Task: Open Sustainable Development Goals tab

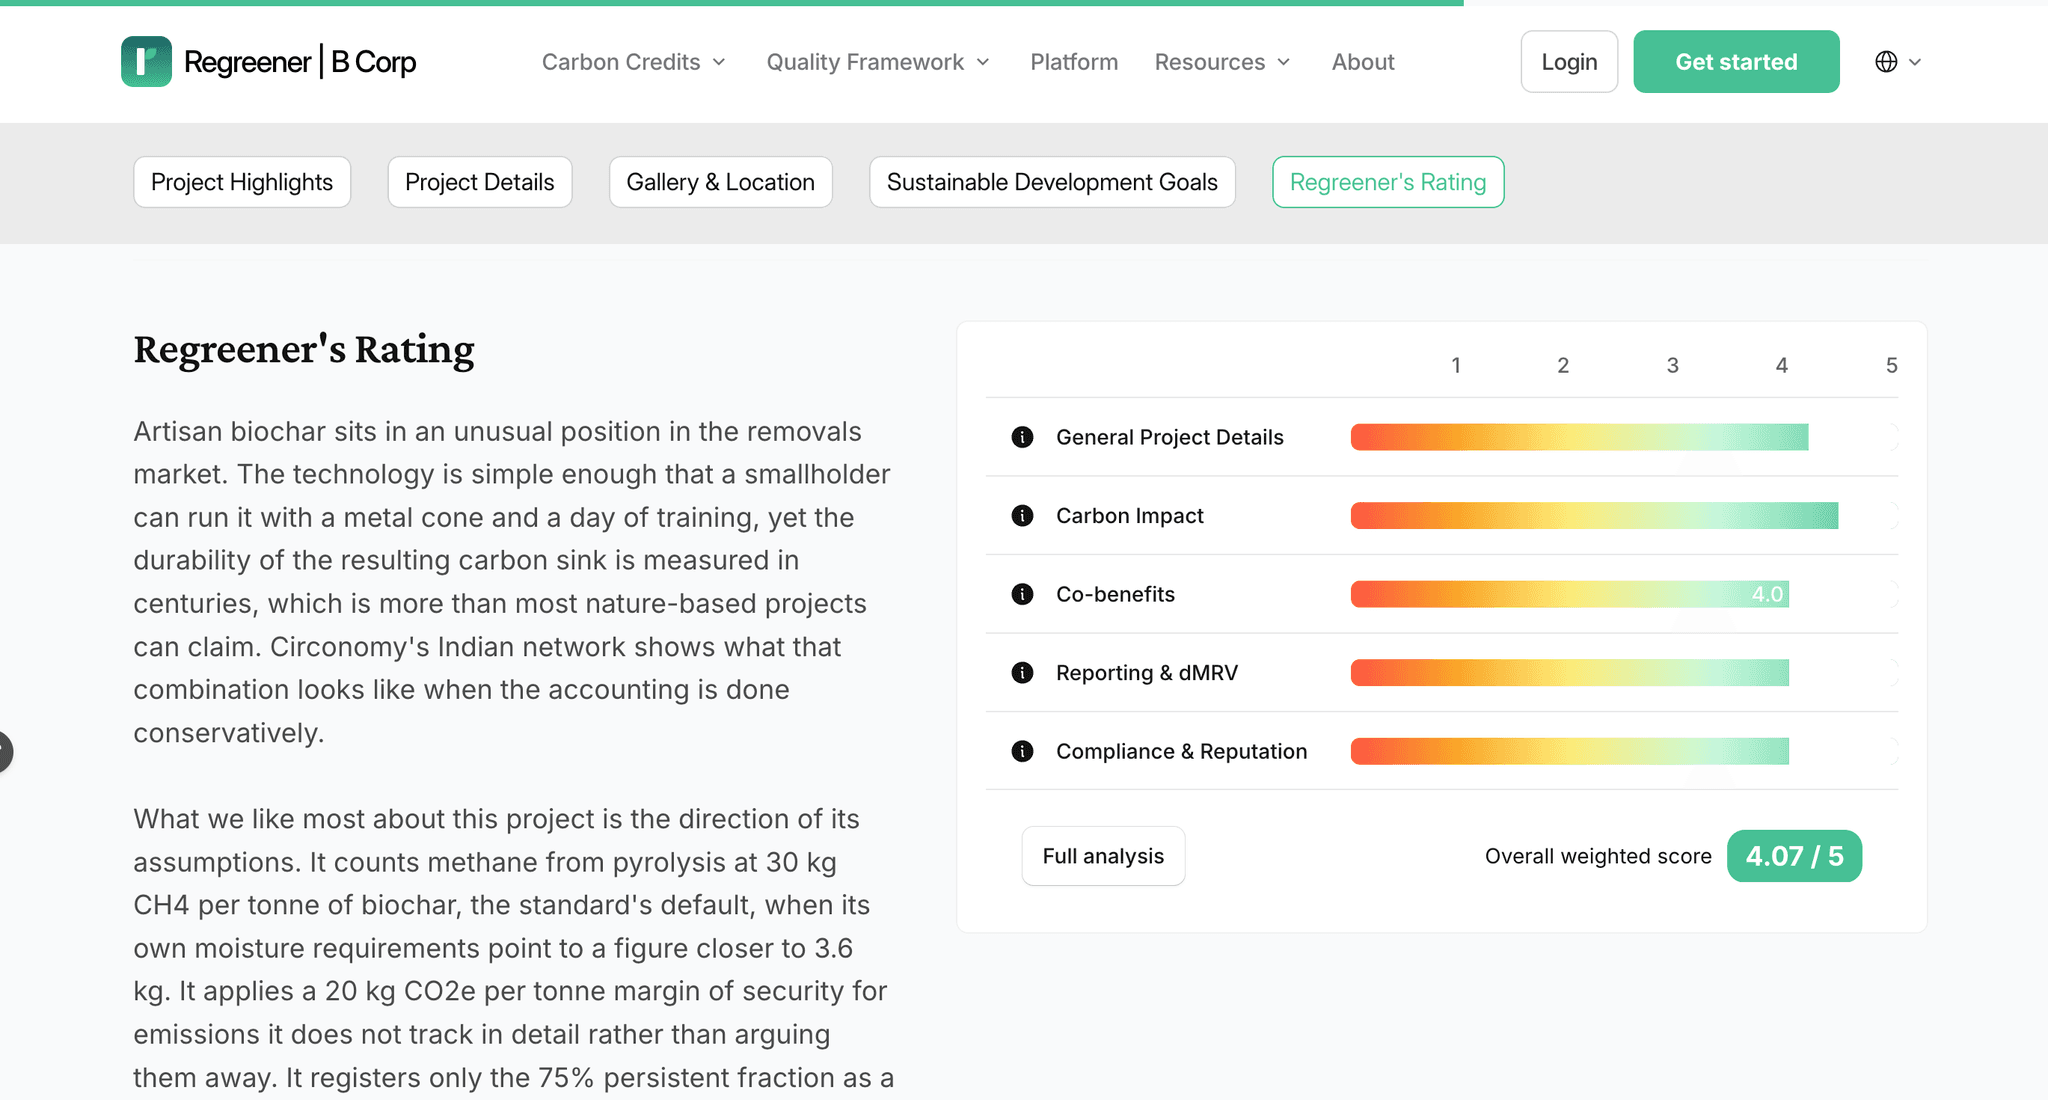Action: 1052,182
